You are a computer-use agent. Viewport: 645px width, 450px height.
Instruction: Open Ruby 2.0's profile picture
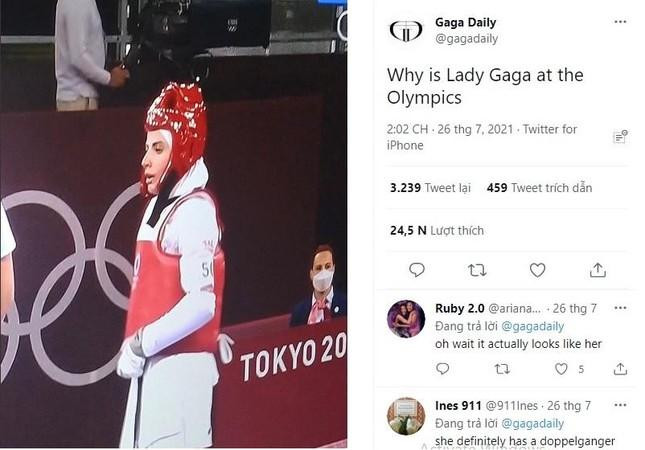406,319
